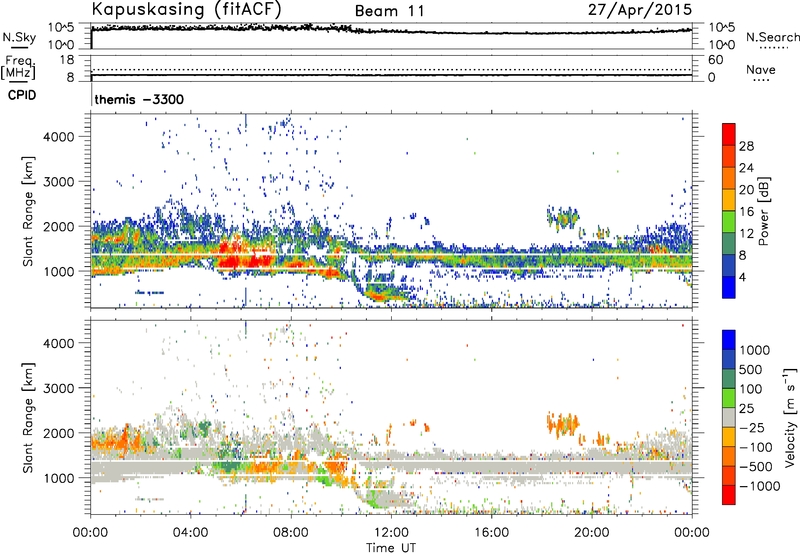The image size is (800, 554).
Task: Click the date '27/Apr/2015'
Action: [640, 10]
